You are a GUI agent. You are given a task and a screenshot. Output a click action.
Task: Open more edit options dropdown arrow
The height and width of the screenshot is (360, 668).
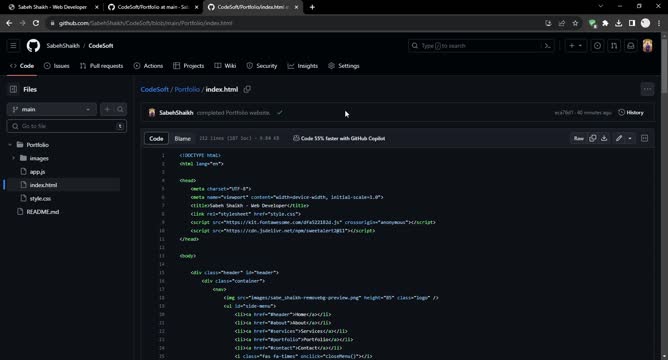pos(630,138)
